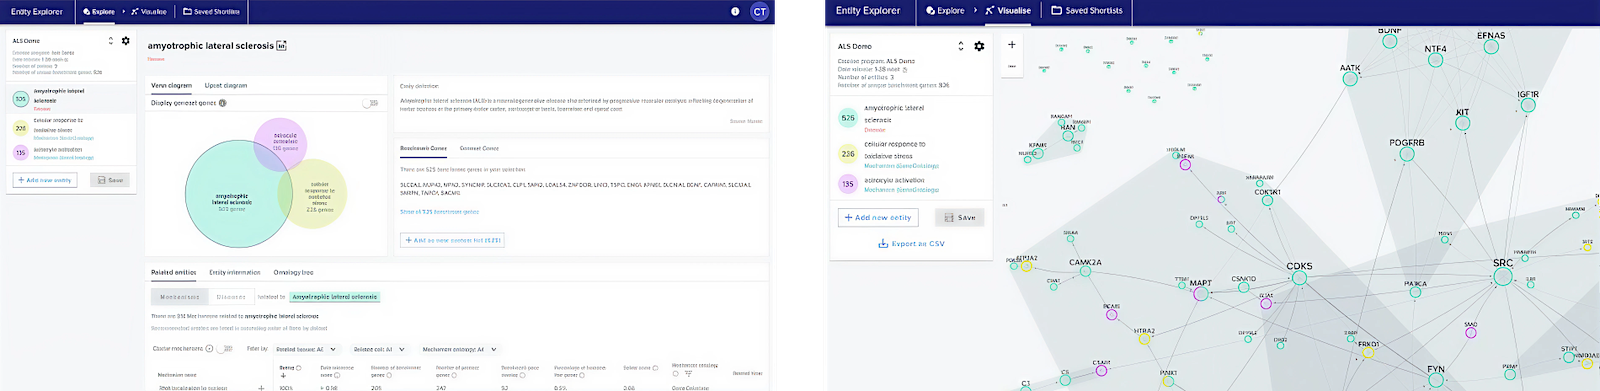Click the yellow 236 entity circle in left panel
The image size is (1600, 391).
click(x=21, y=128)
